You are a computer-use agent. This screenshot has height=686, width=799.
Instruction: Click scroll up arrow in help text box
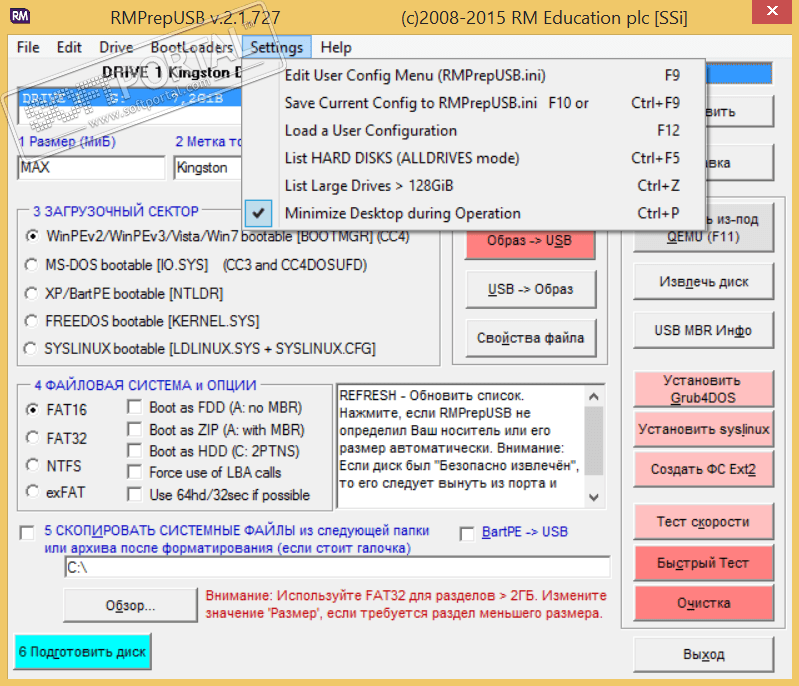[x=594, y=396]
